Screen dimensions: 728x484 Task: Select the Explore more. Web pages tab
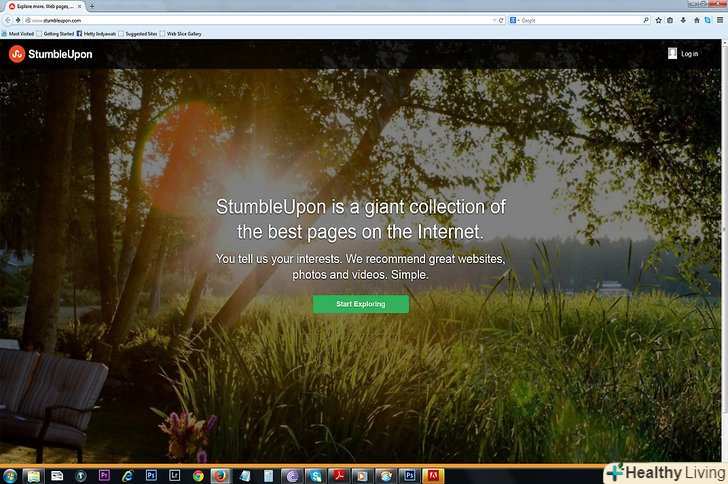[46, 7]
